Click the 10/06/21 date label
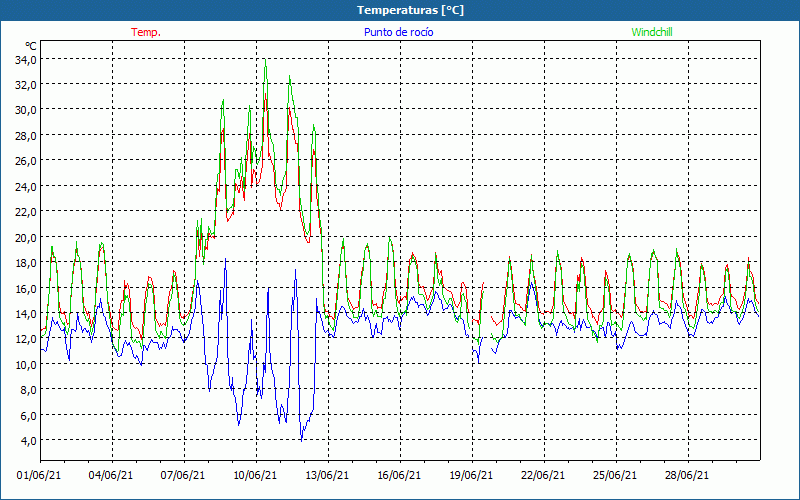The height and width of the screenshot is (500, 800). point(255,476)
